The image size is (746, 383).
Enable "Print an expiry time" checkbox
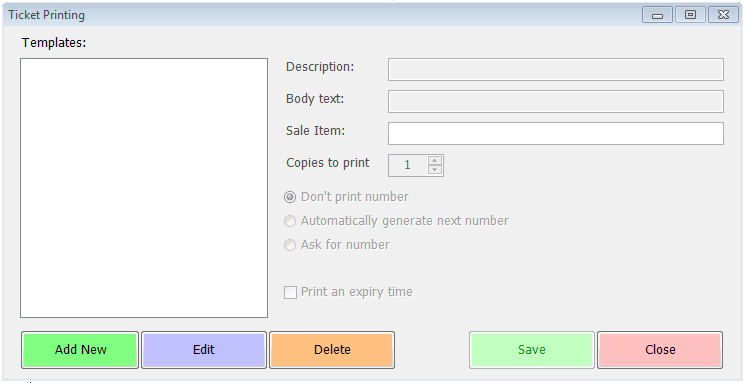point(290,292)
